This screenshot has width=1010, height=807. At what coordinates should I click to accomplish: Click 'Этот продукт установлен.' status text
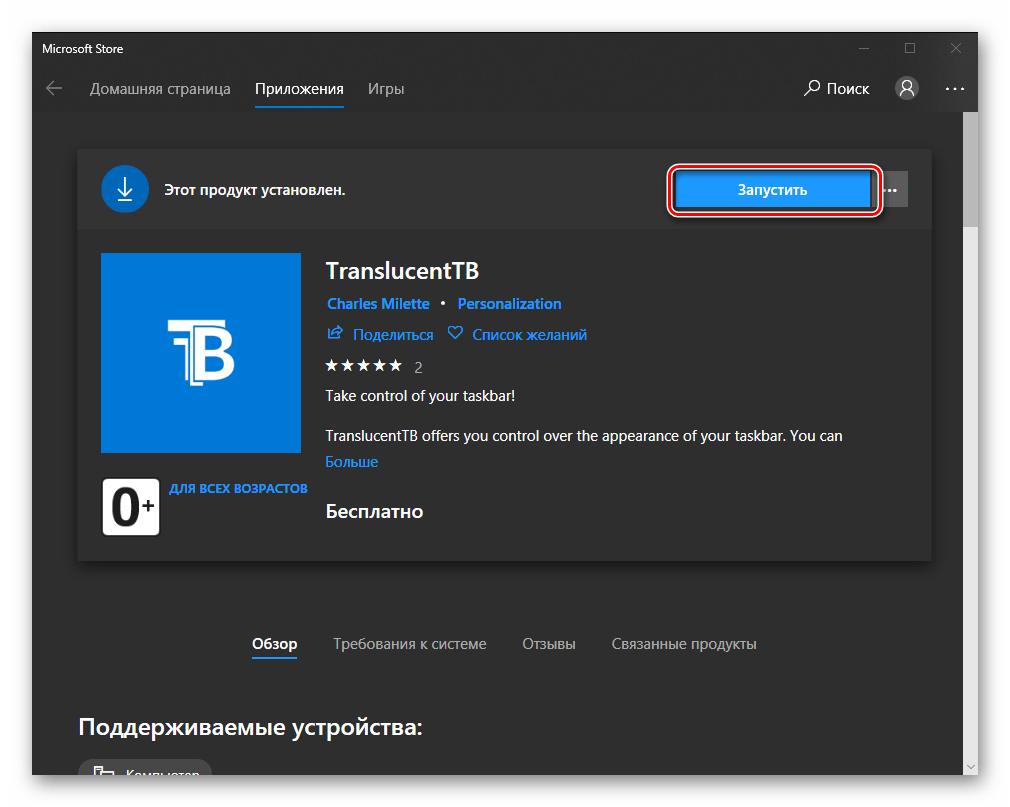(254, 190)
